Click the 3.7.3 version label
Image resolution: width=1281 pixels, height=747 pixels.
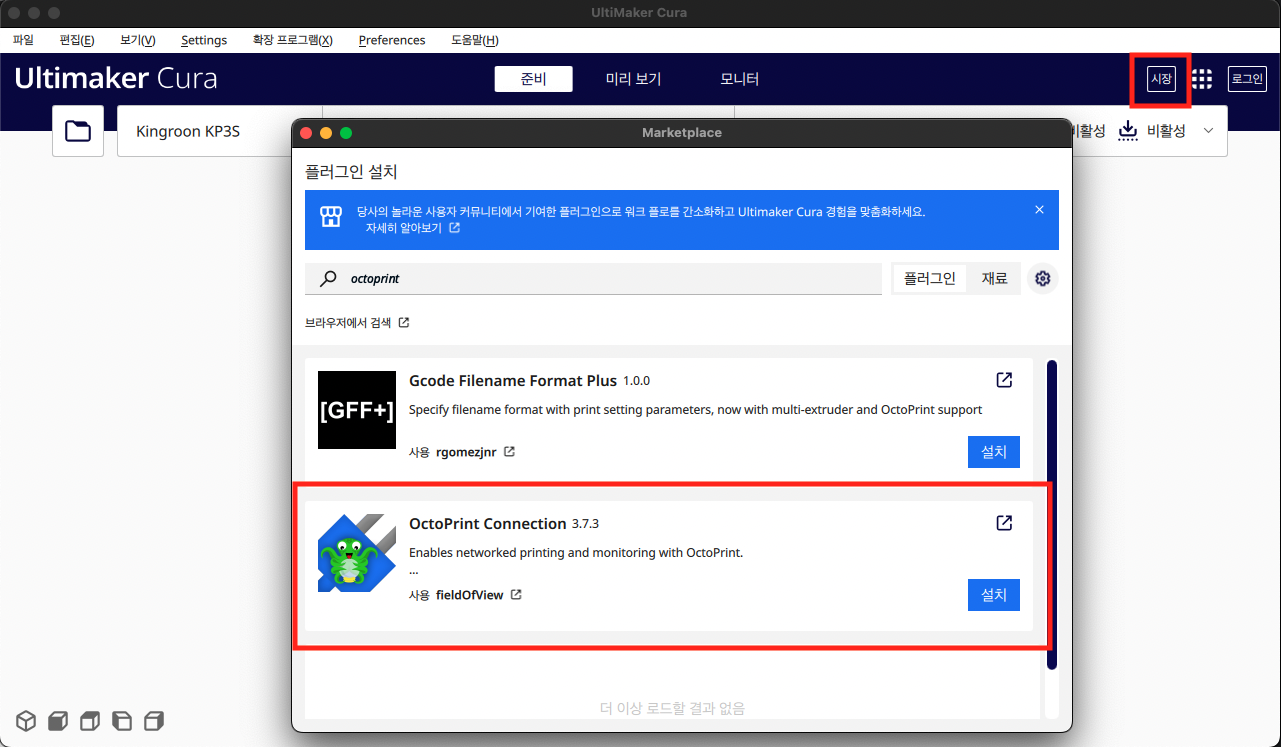(x=585, y=524)
